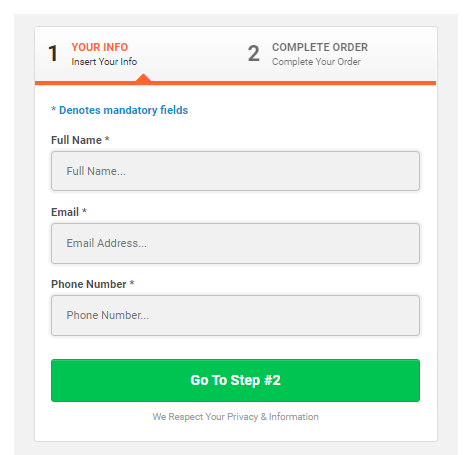The width and height of the screenshot is (470, 455).
Task: Click We Respect Your Privacy text
Action: 235,417
